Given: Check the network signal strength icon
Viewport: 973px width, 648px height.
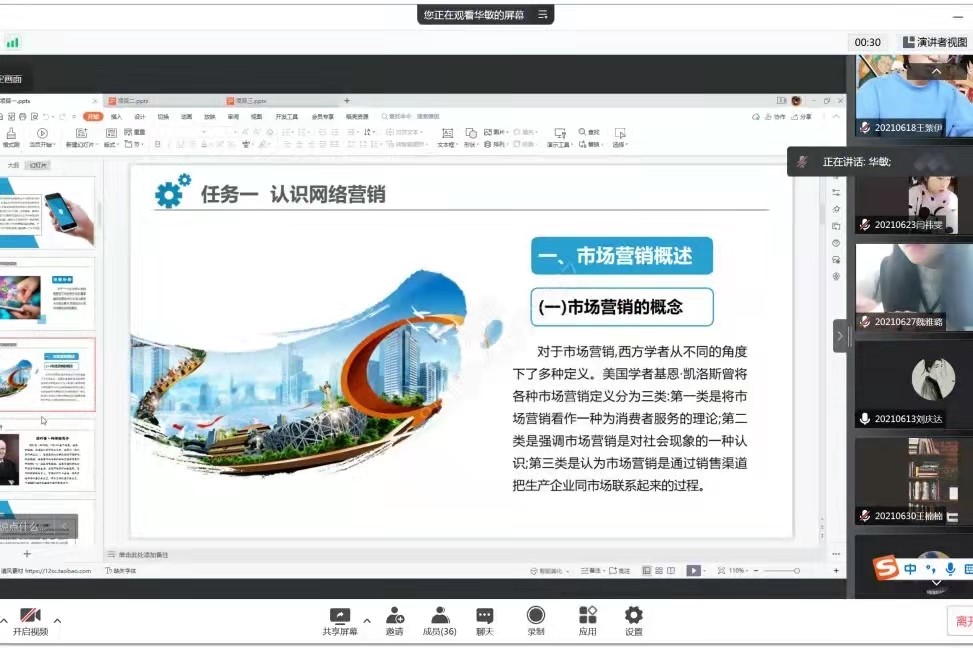Looking at the screenshot, I should (x=13, y=42).
